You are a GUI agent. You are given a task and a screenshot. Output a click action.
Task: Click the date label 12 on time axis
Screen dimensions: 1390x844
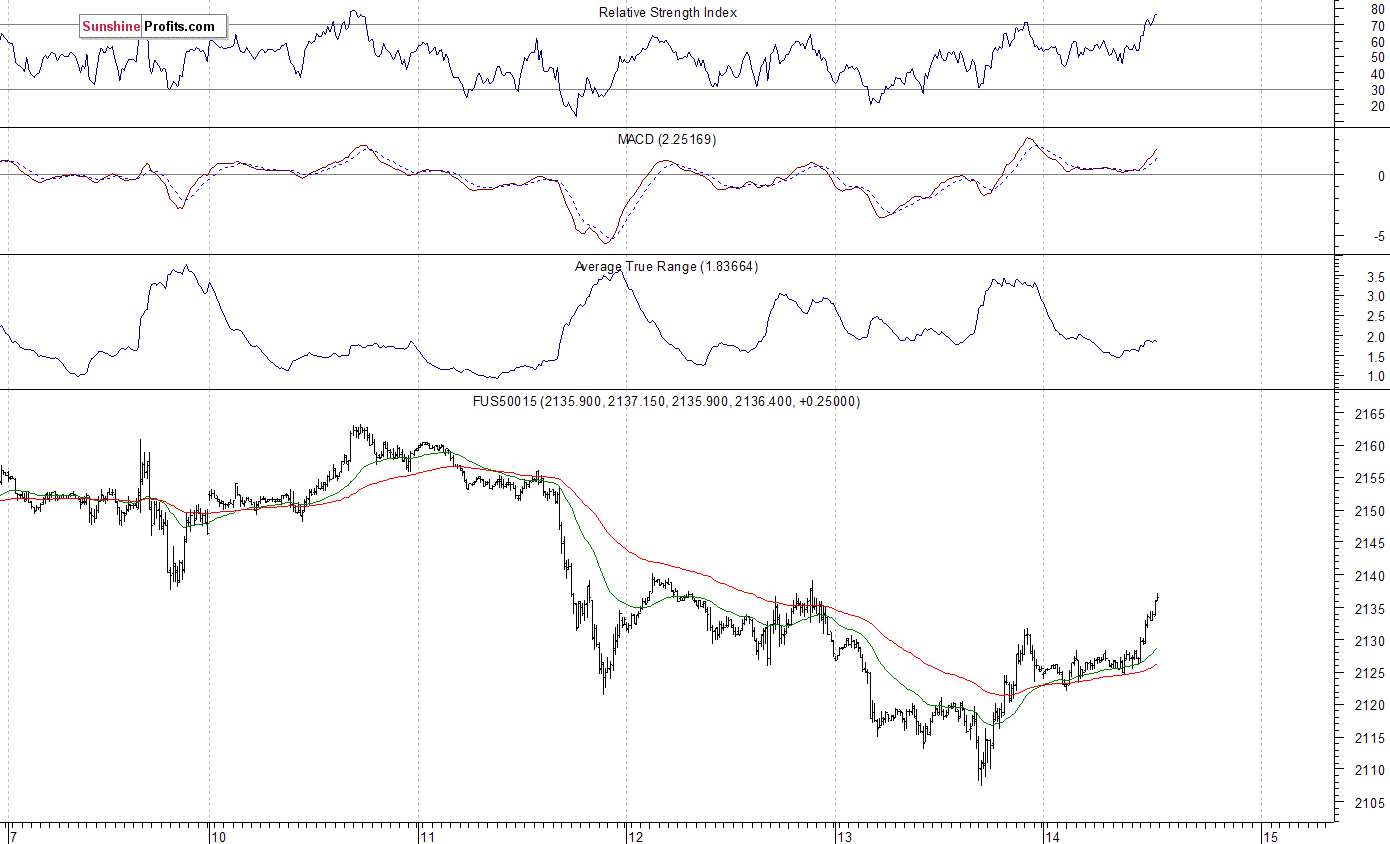[636, 835]
